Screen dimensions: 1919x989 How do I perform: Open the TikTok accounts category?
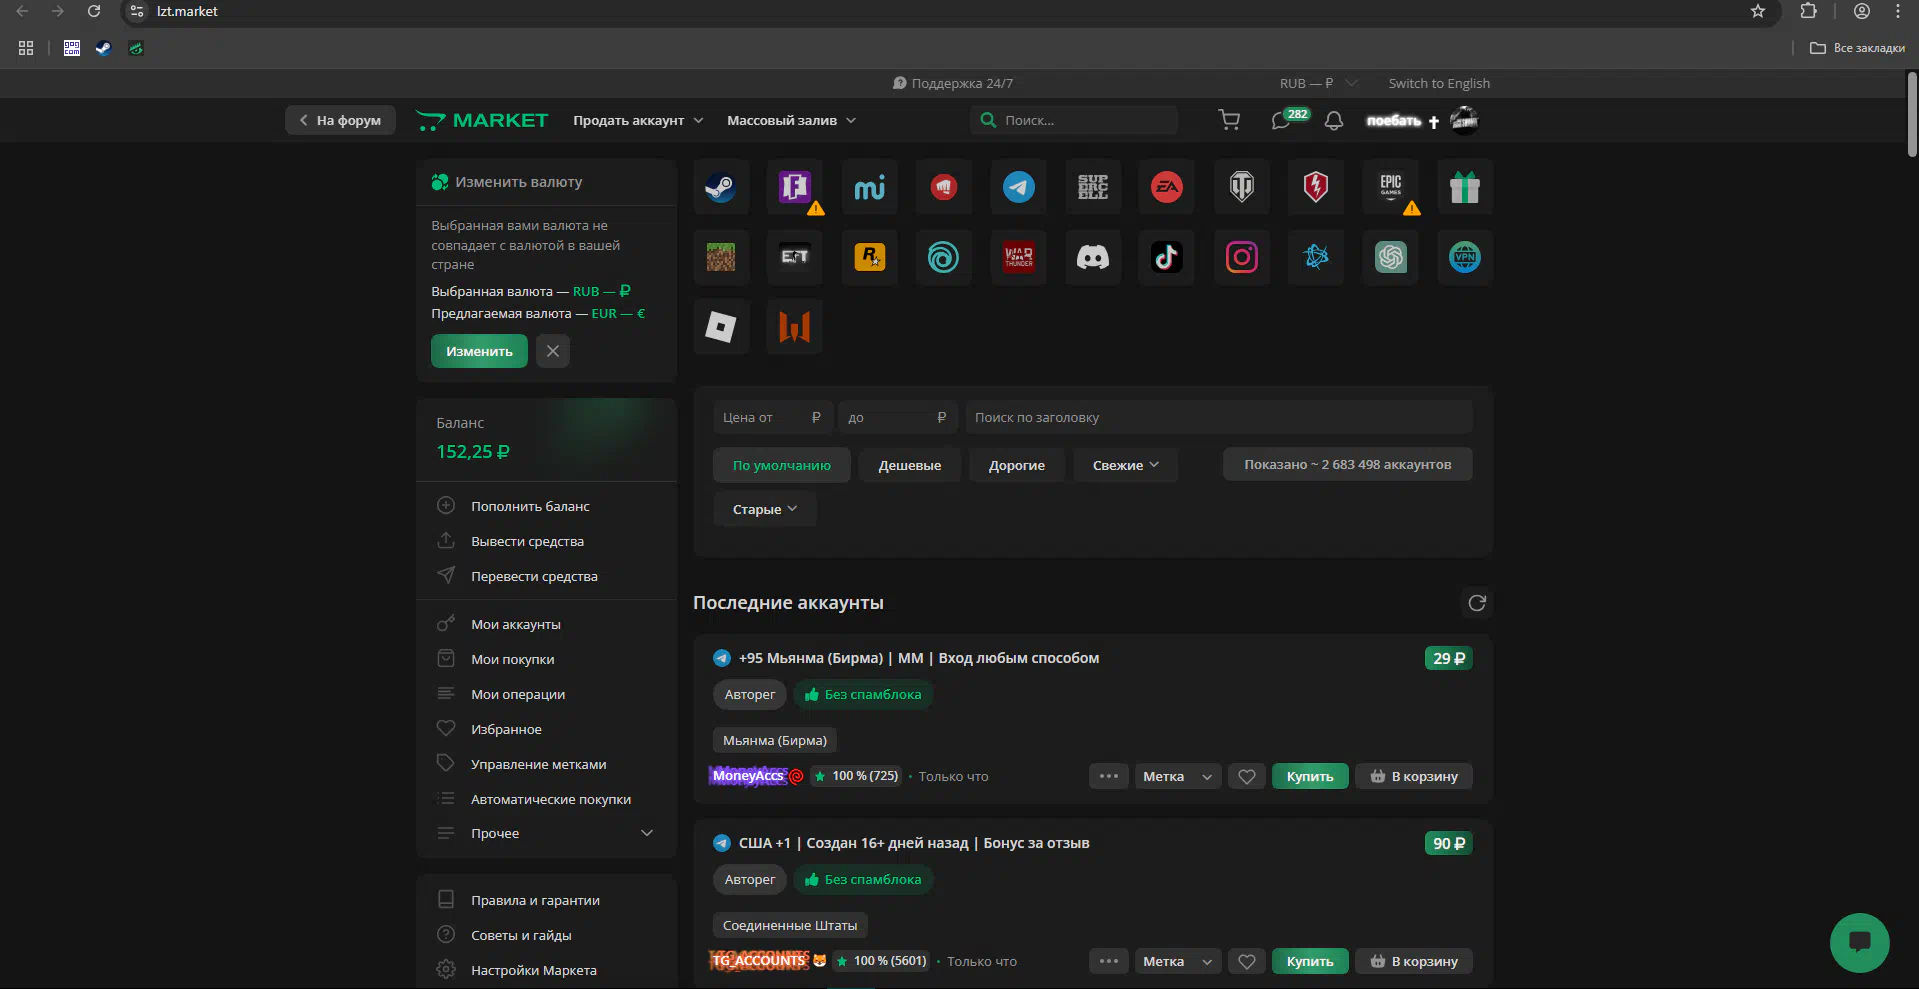[x=1167, y=257]
